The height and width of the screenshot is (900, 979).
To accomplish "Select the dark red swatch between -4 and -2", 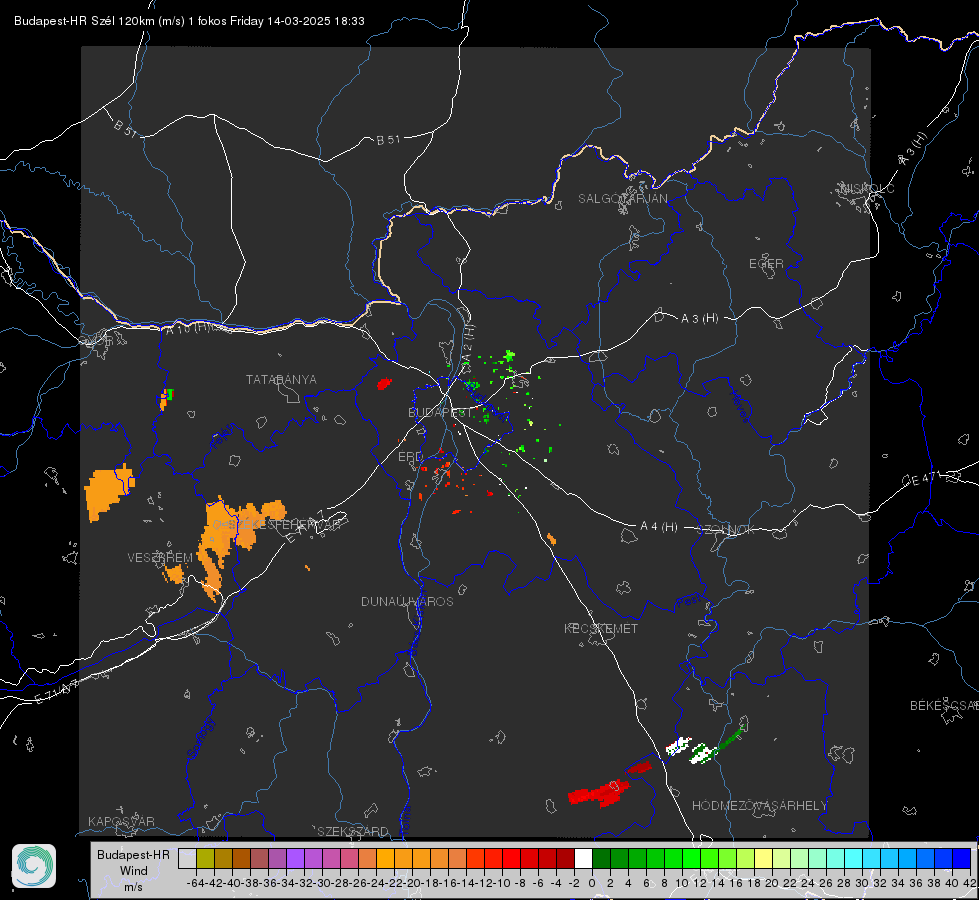I will coord(565,858).
